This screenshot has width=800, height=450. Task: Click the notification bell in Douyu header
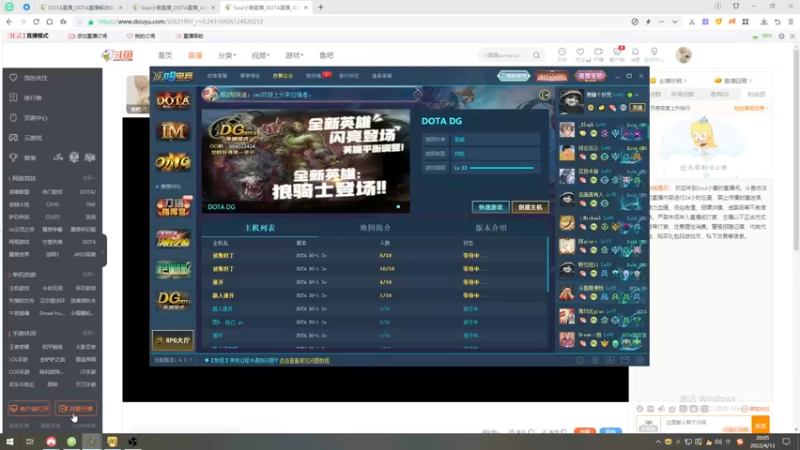[635, 52]
